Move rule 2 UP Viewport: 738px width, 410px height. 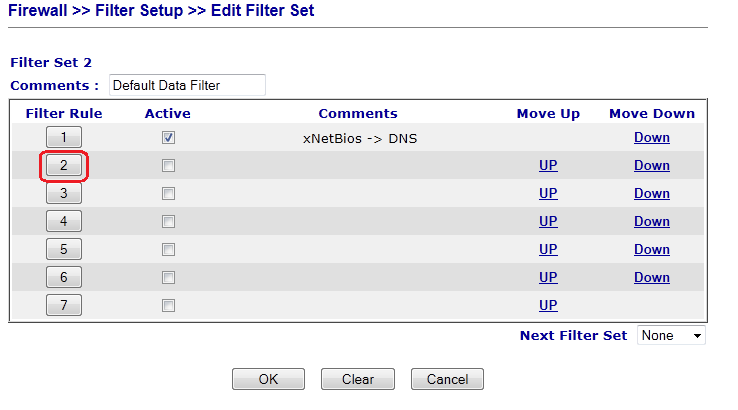pyautogui.click(x=548, y=166)
